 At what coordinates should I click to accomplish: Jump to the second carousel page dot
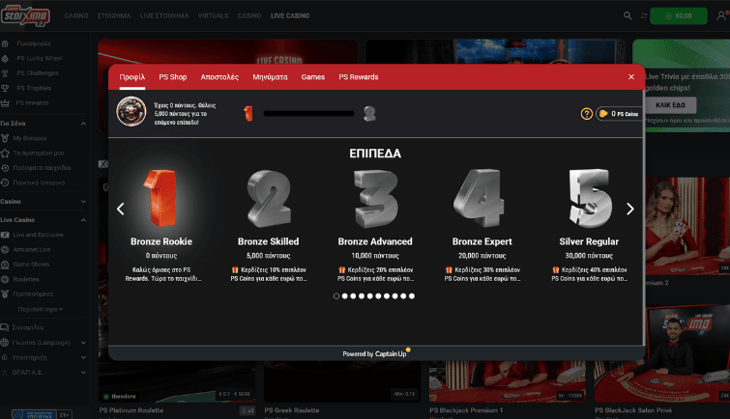coord(345,296)
